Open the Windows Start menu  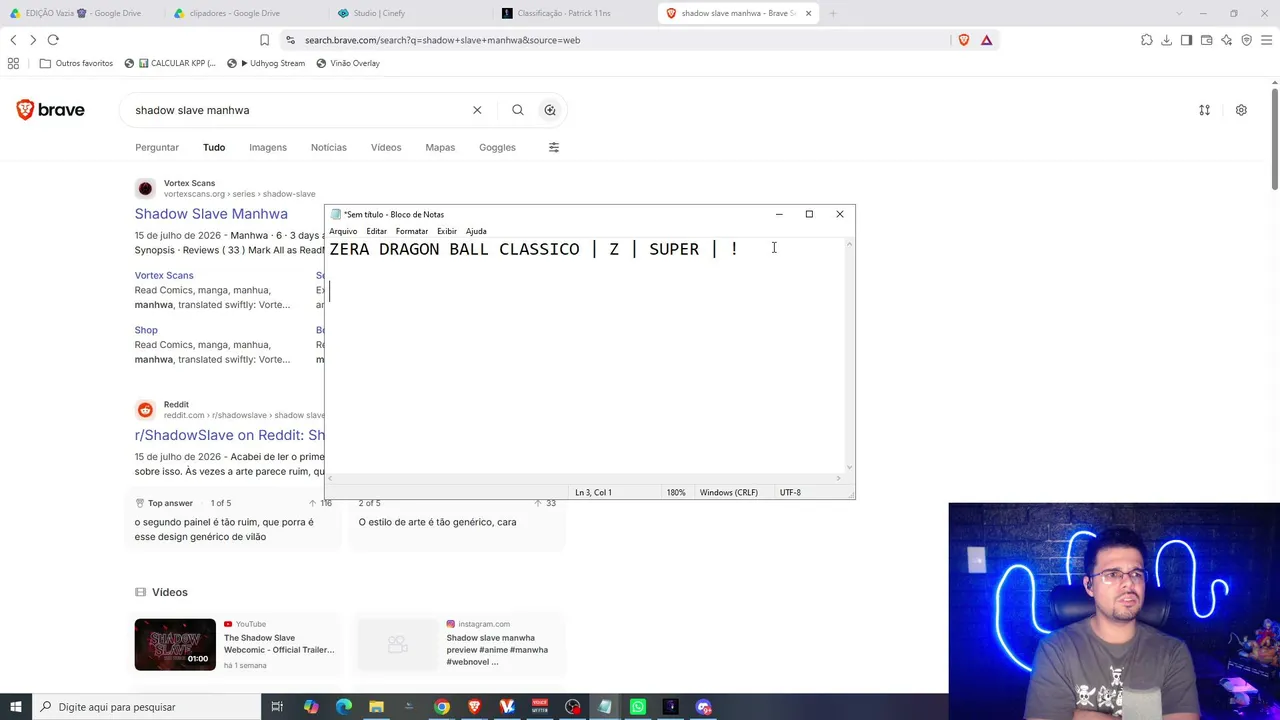pyautogui.click(x=16, y=707)
